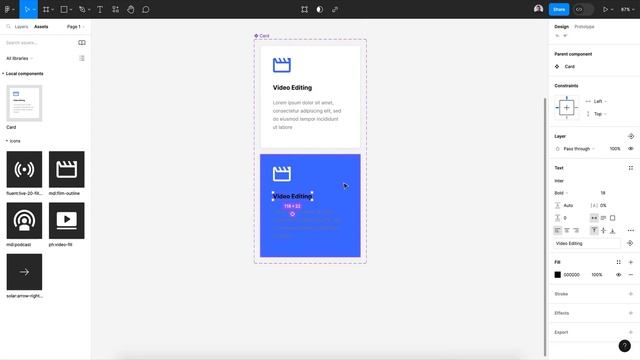Remove the 000000 fill with minus
The height and width of the screenshot is (360, 640).
tap(631, 275)
